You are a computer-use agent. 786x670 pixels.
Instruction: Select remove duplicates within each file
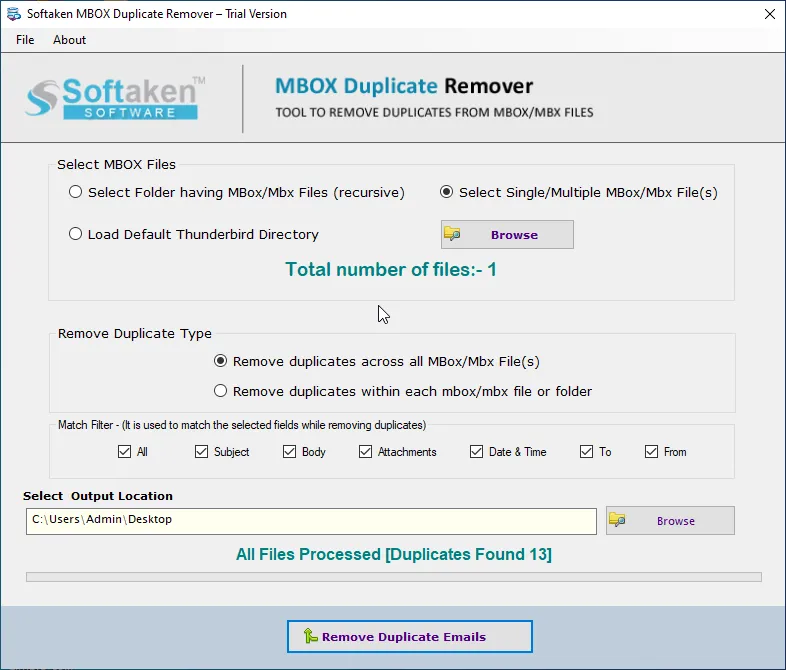point(221,391)
